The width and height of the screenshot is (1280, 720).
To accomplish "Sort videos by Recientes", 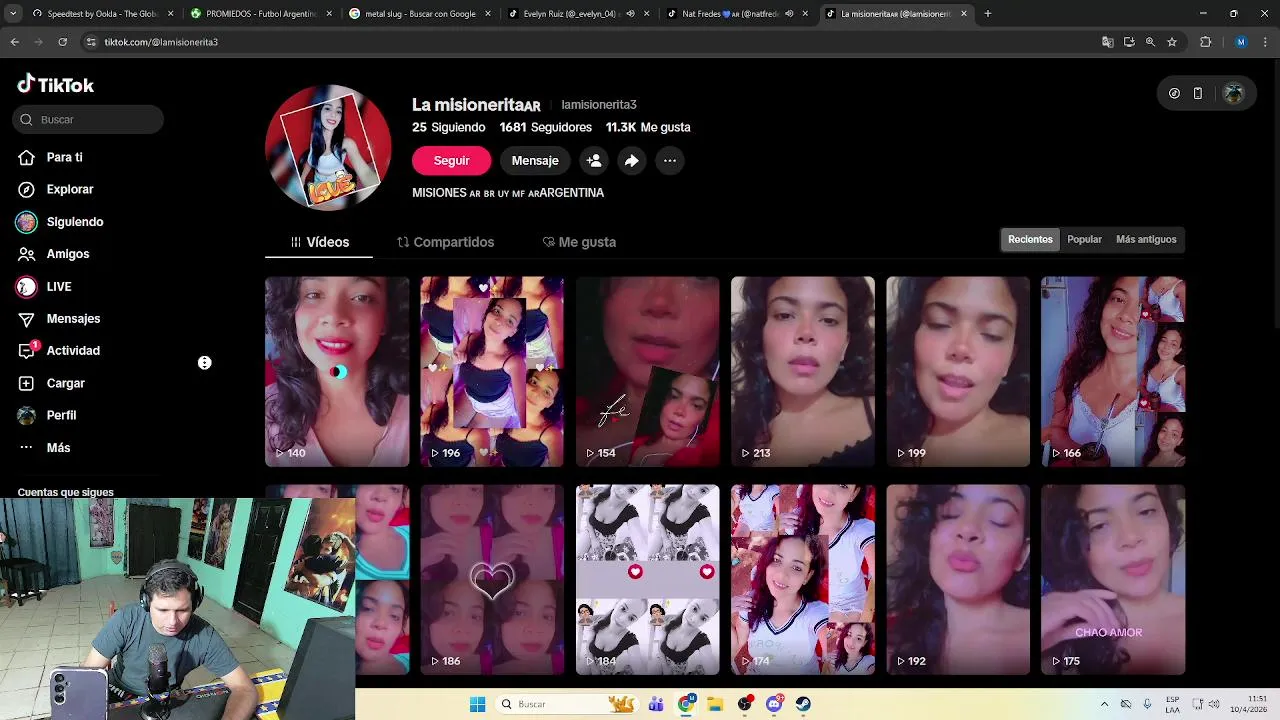I will coord(1030,239).
